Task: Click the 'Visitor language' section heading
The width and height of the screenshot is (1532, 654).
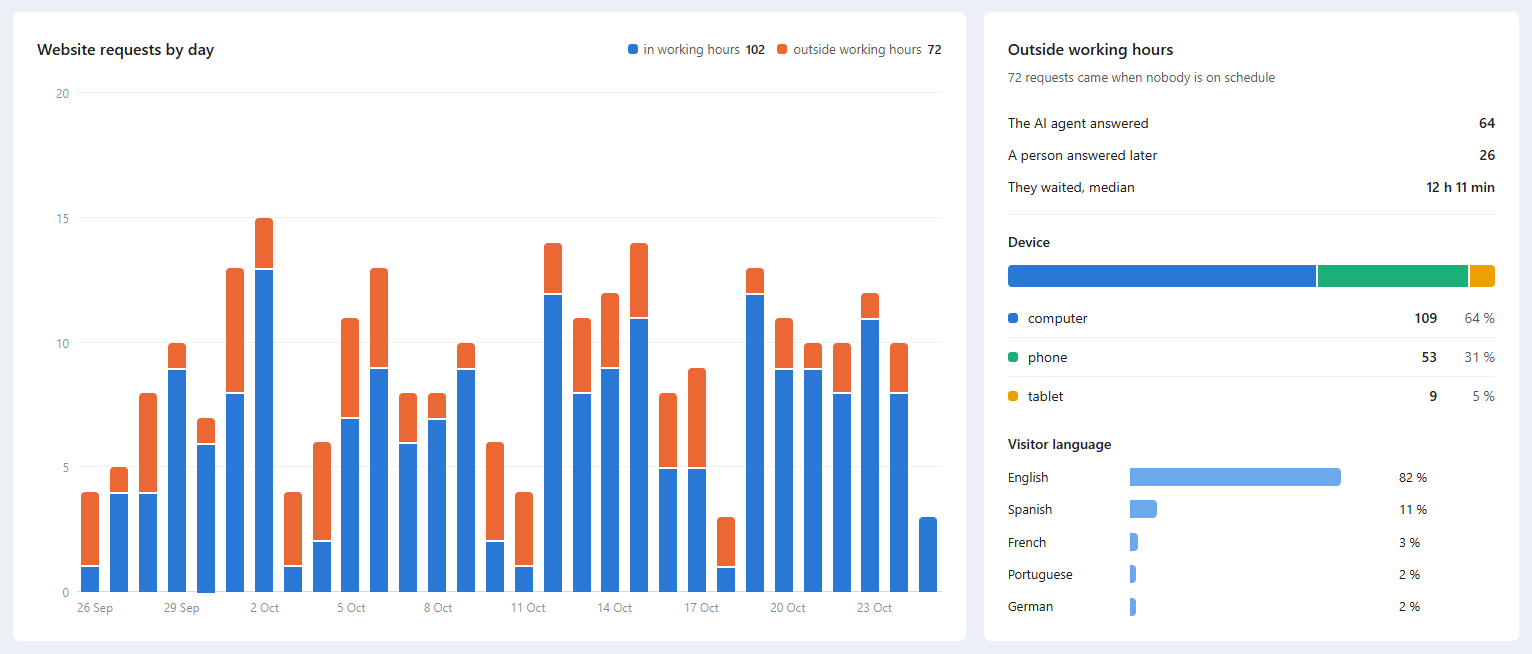Action: (1059, 444)
